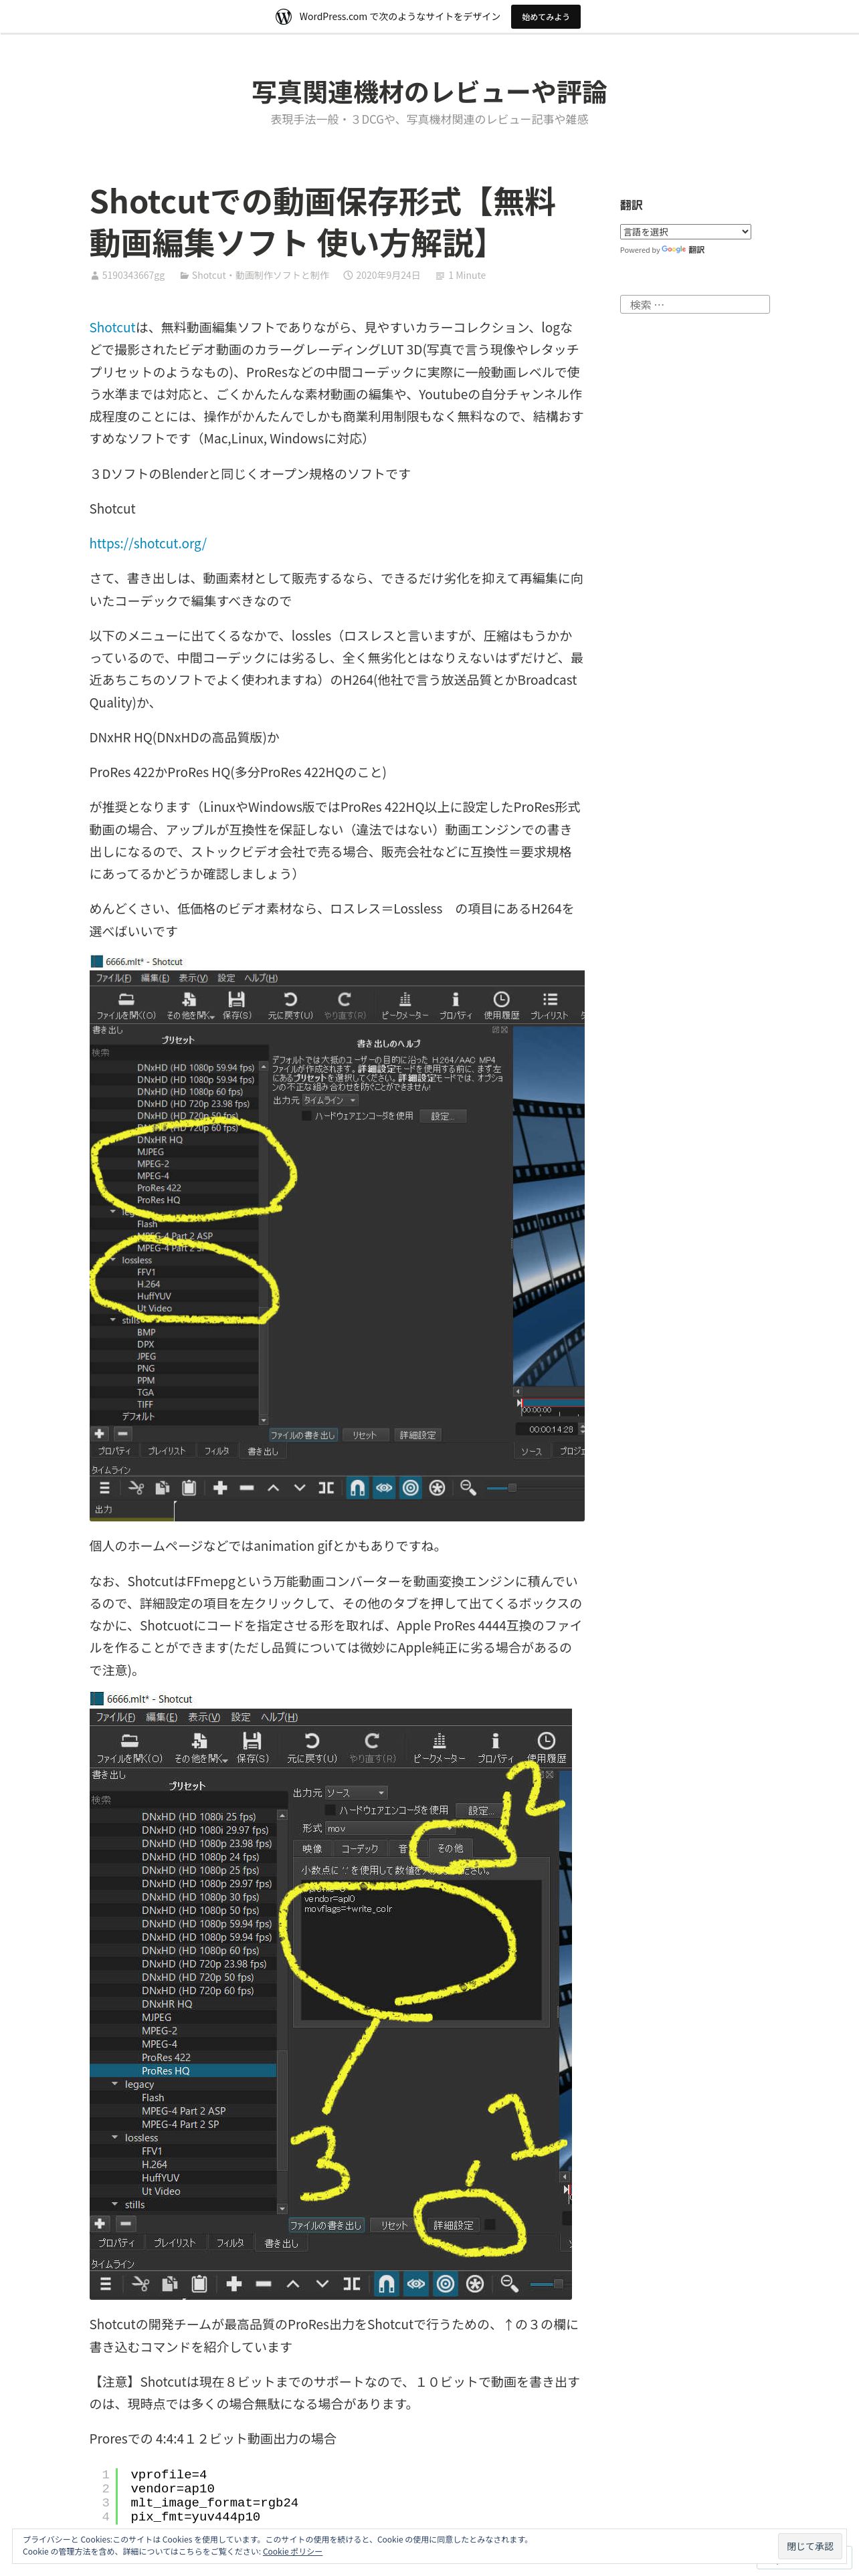In second Shotcut screenshot, click その他を開く dropdown icon
This screenshot has width=859, height=2576.
click(199, 1741)
